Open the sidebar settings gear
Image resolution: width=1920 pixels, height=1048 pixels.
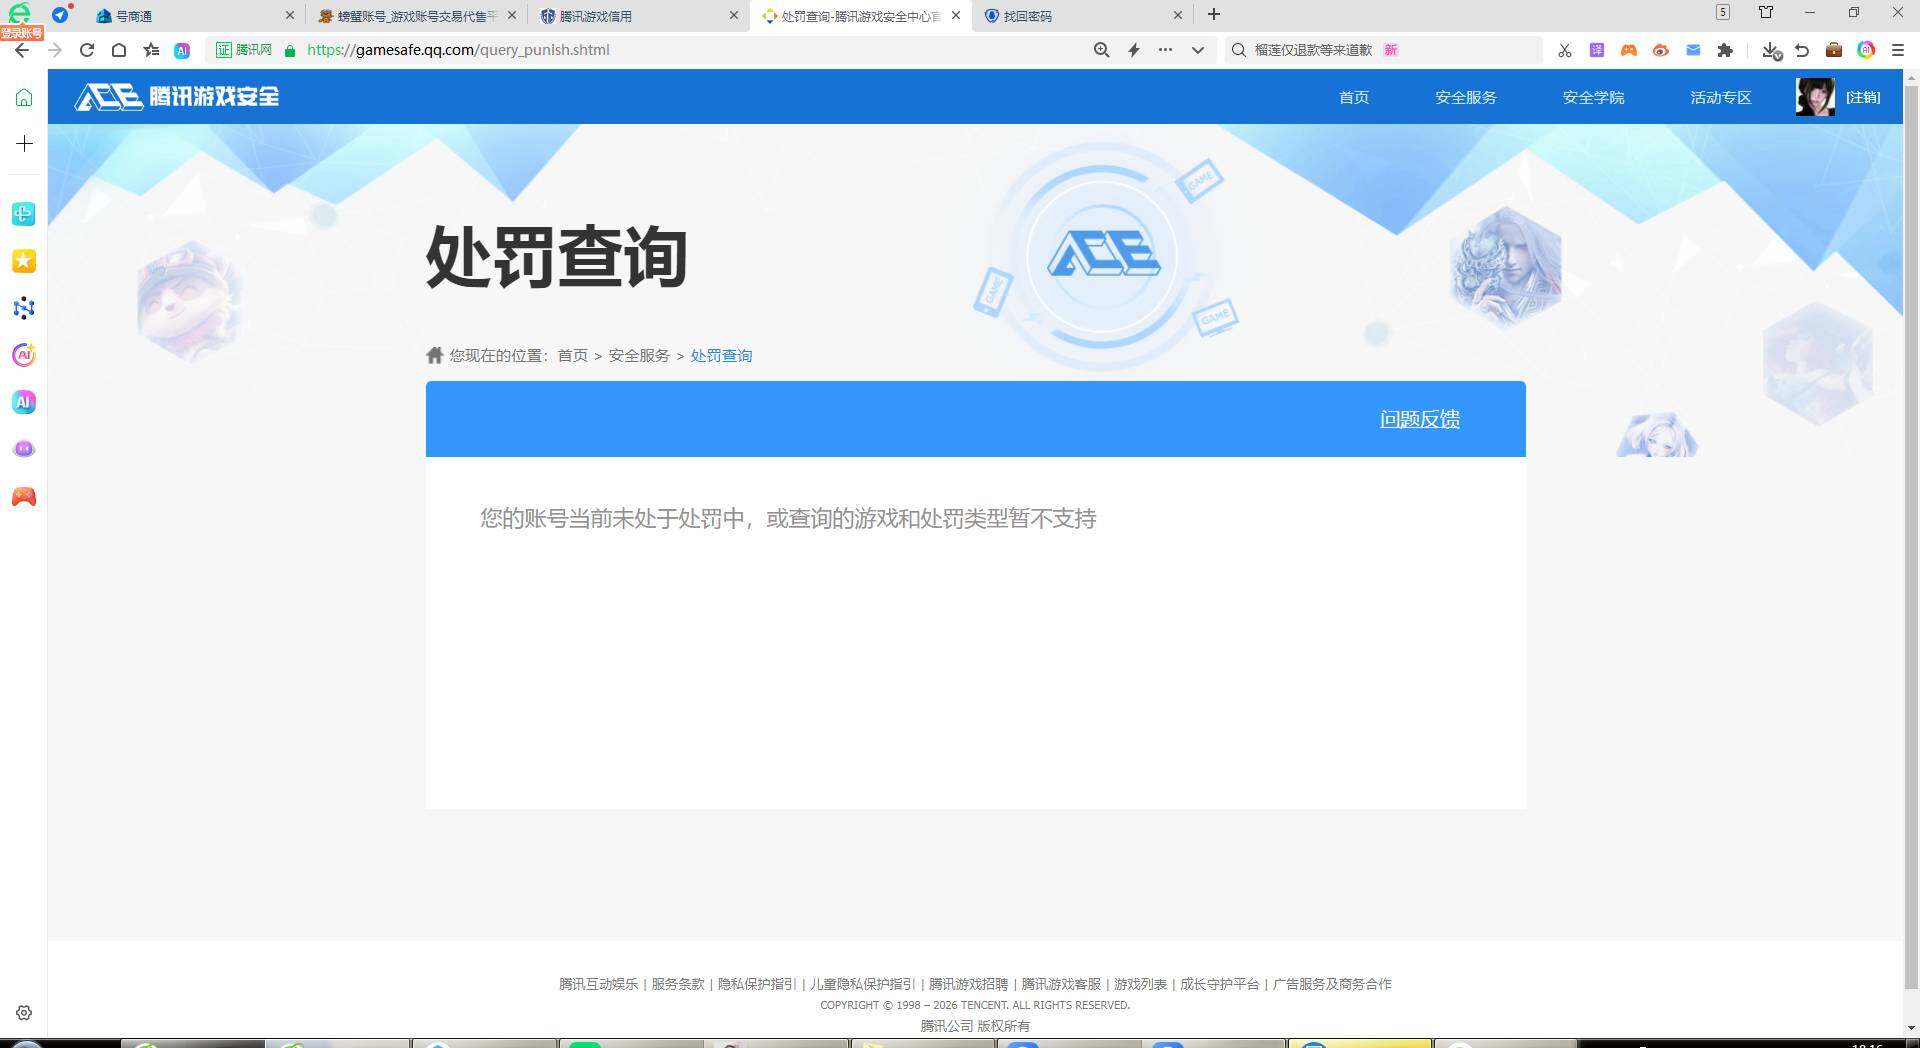[x=24, y=1013]
